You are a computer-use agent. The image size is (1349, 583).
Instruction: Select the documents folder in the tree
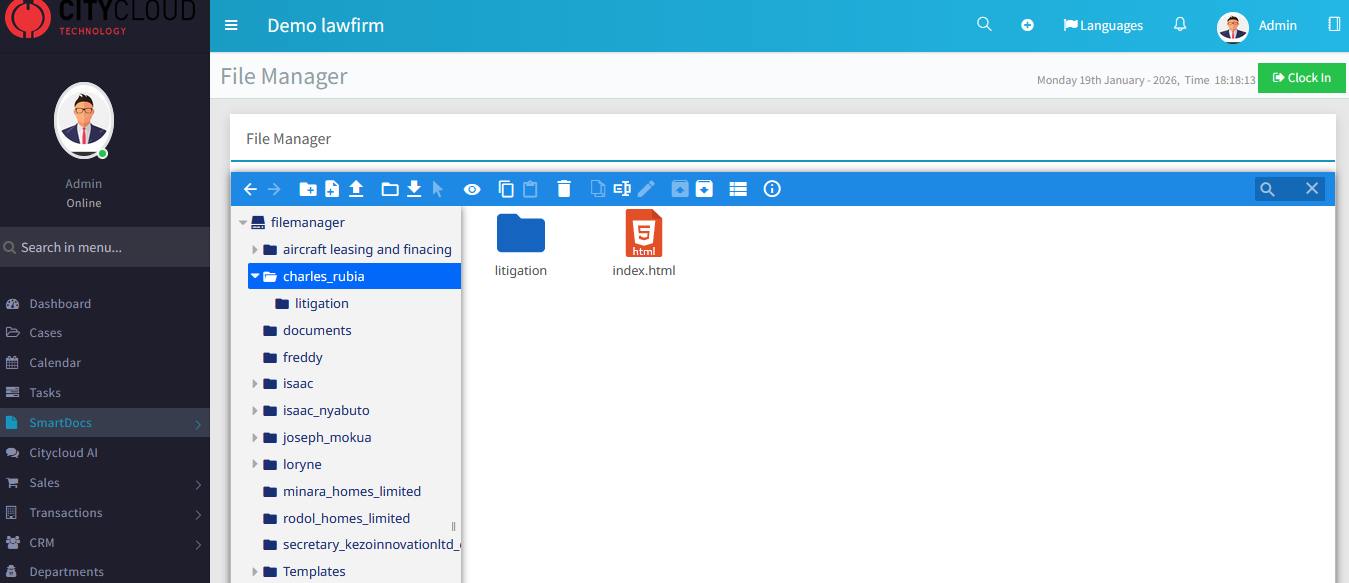[317, 330]
